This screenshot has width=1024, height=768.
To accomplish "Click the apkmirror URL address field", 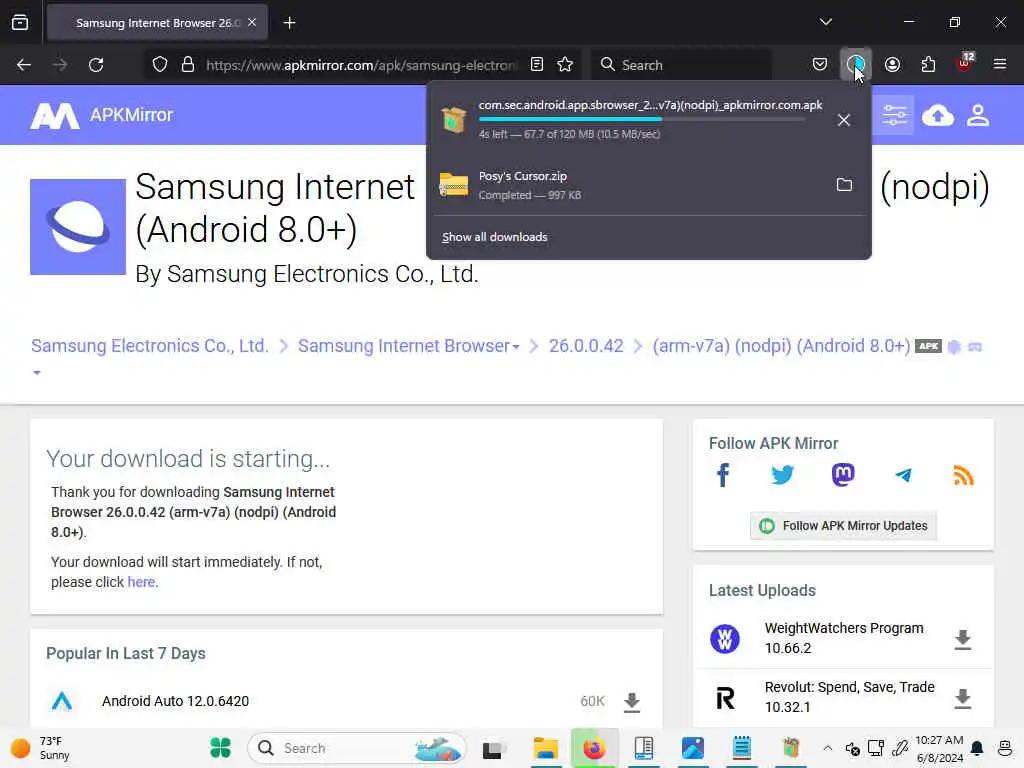I will [361, 65].
